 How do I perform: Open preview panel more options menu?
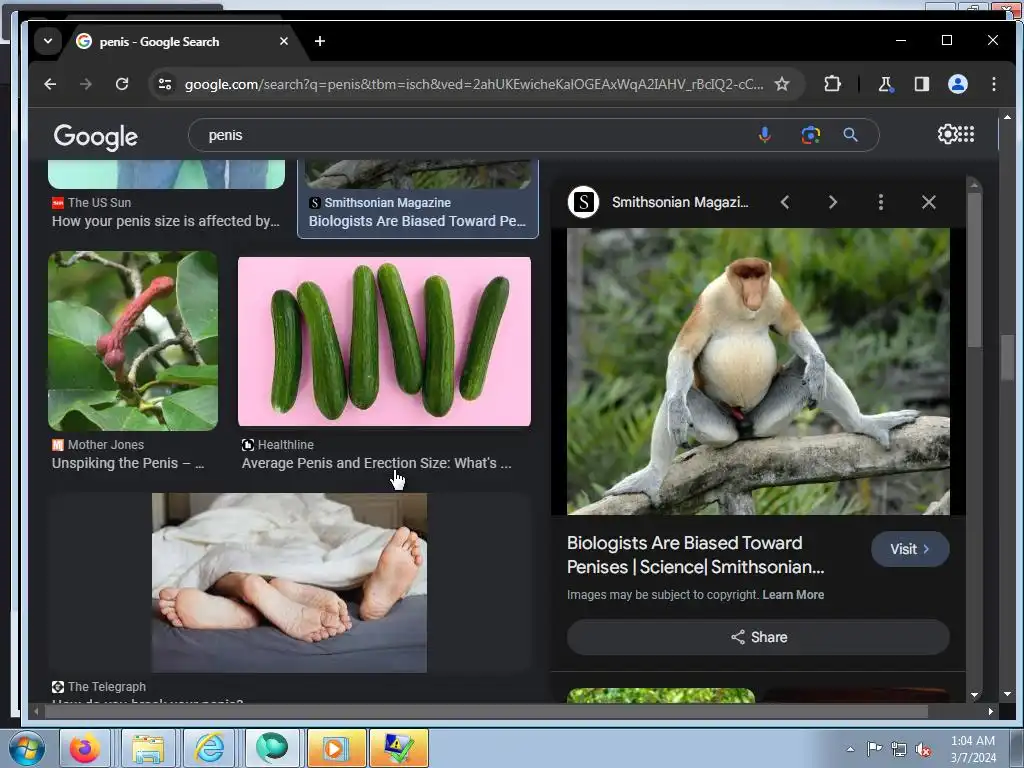(x=881, y=202)
